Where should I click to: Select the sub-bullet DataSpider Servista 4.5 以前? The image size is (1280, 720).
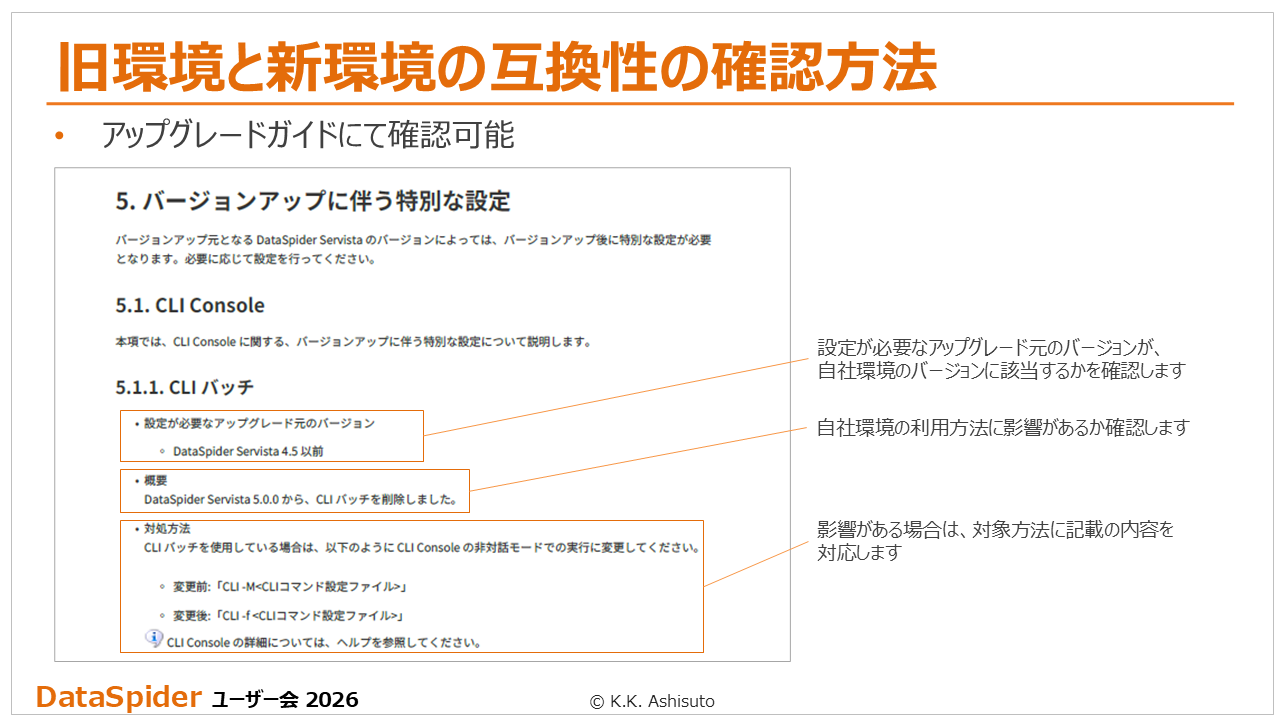248,451
